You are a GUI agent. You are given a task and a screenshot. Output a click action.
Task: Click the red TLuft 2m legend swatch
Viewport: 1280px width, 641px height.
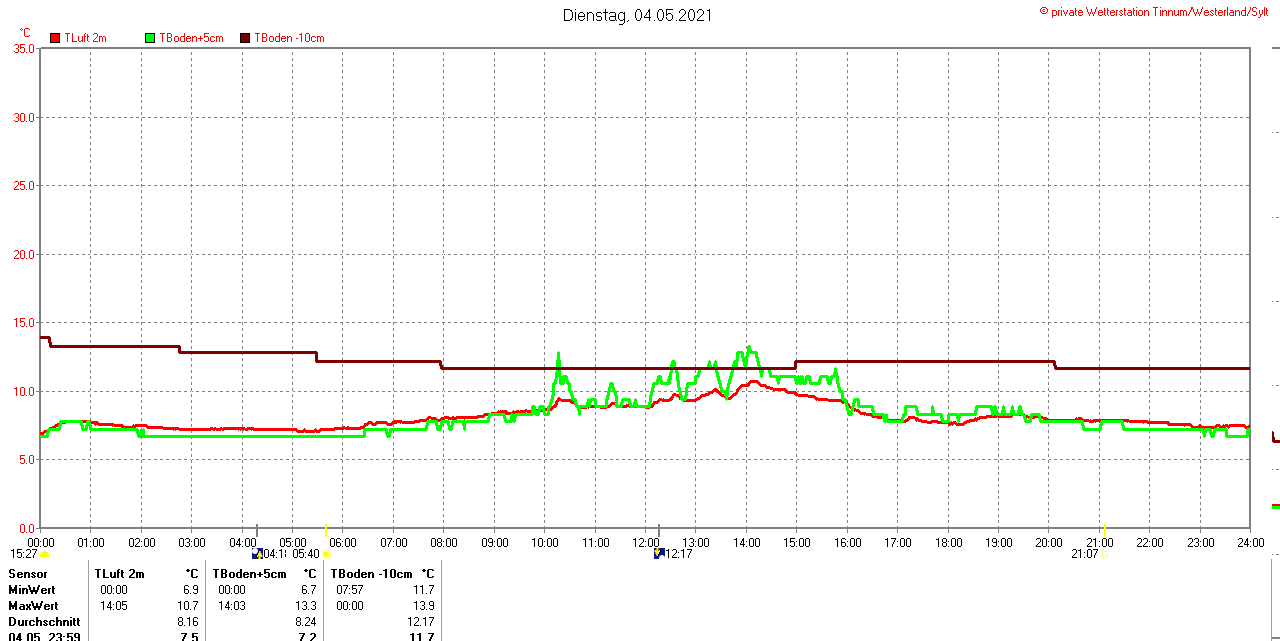pos(55,38)
